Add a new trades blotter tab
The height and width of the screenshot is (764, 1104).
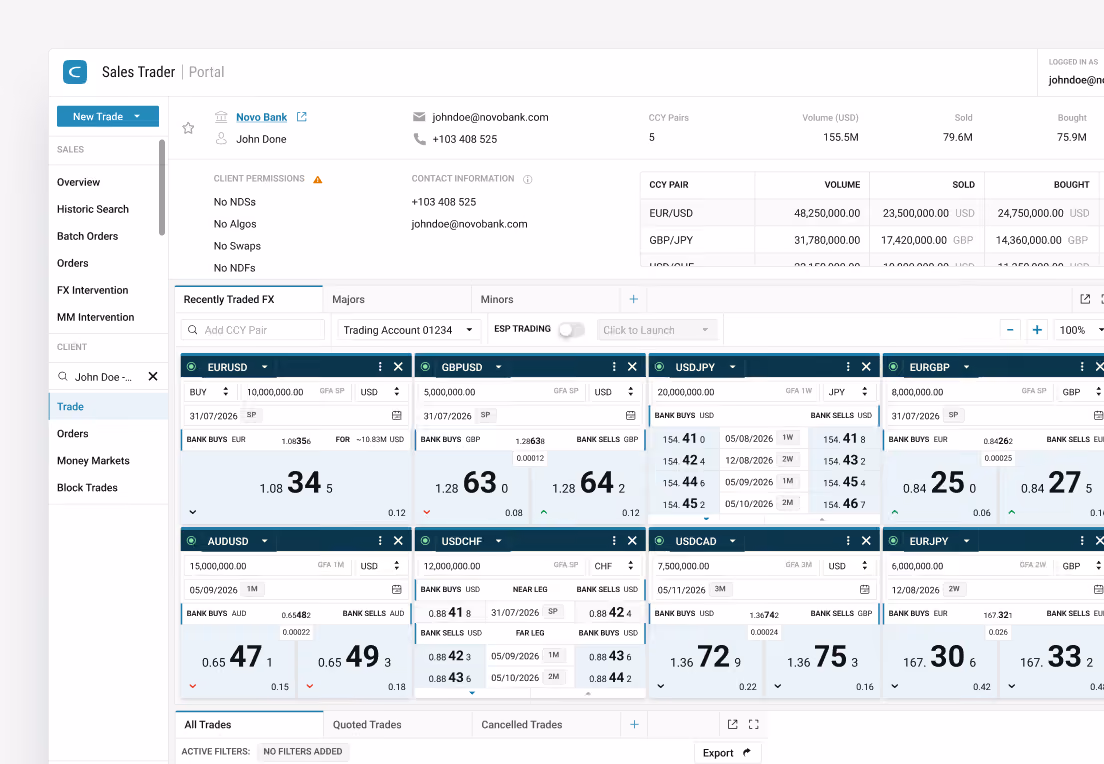[x=634, y=725]
